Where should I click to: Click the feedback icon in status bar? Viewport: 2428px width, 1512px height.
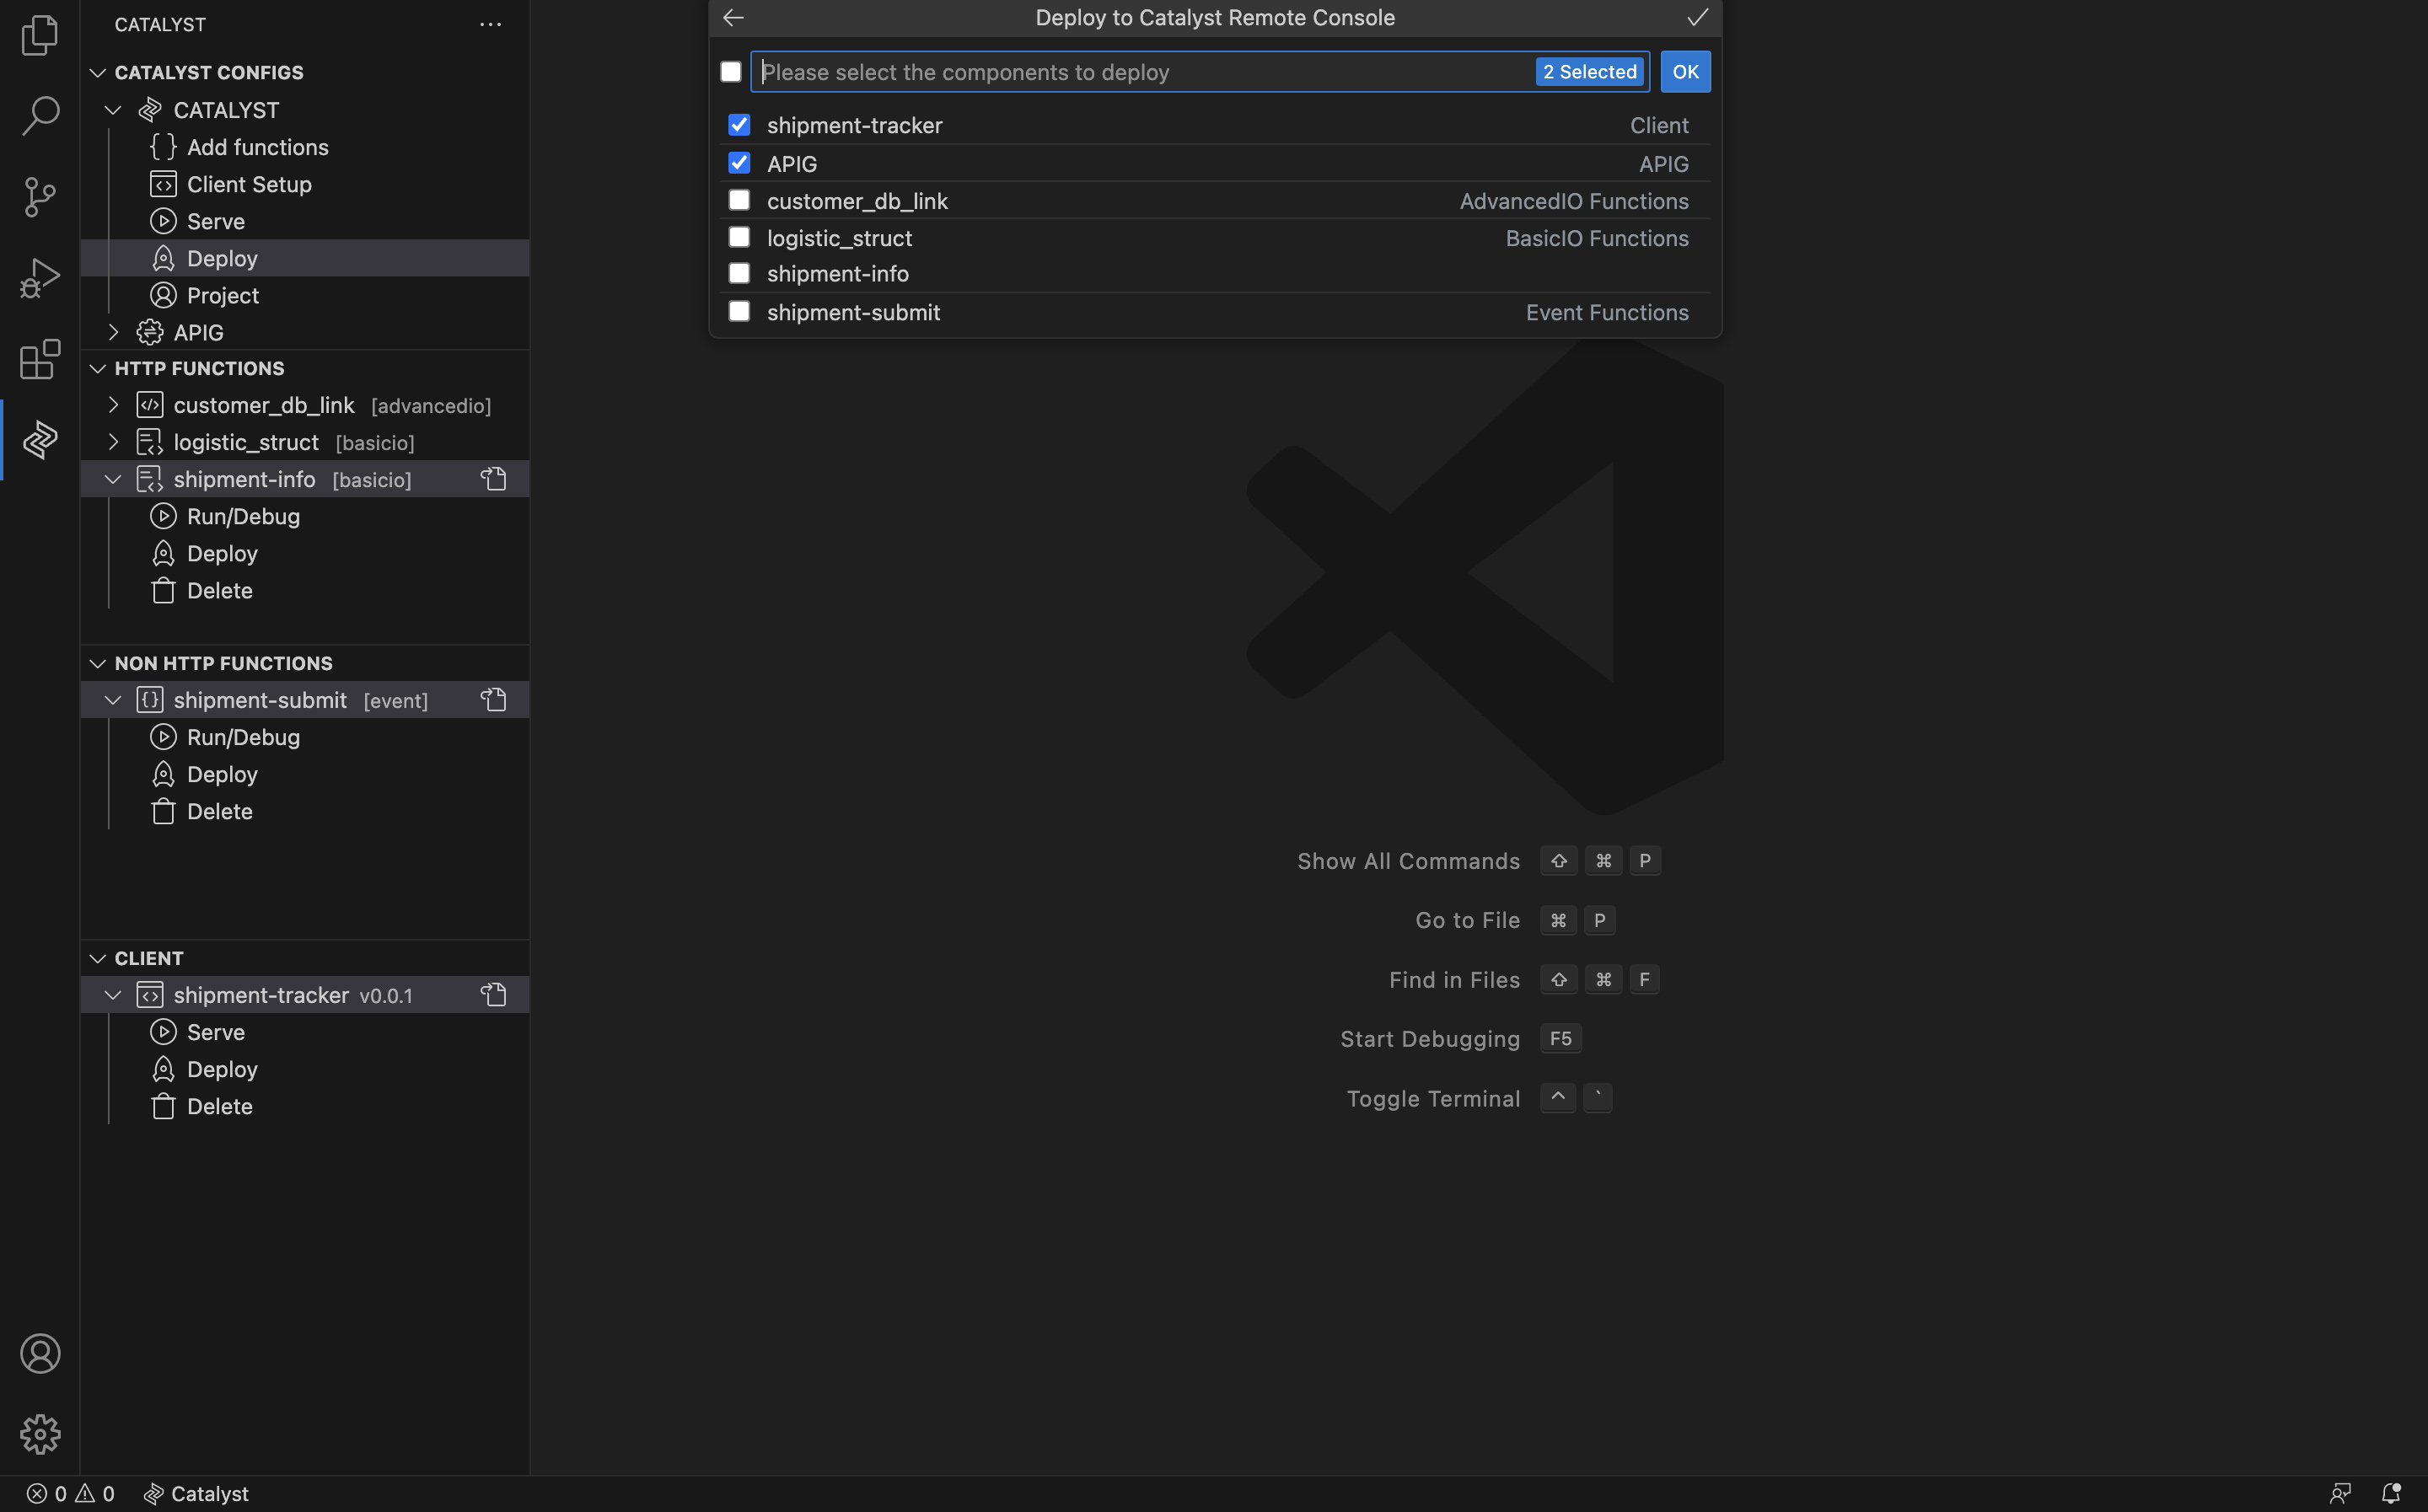click(x=2340, y=1493)
